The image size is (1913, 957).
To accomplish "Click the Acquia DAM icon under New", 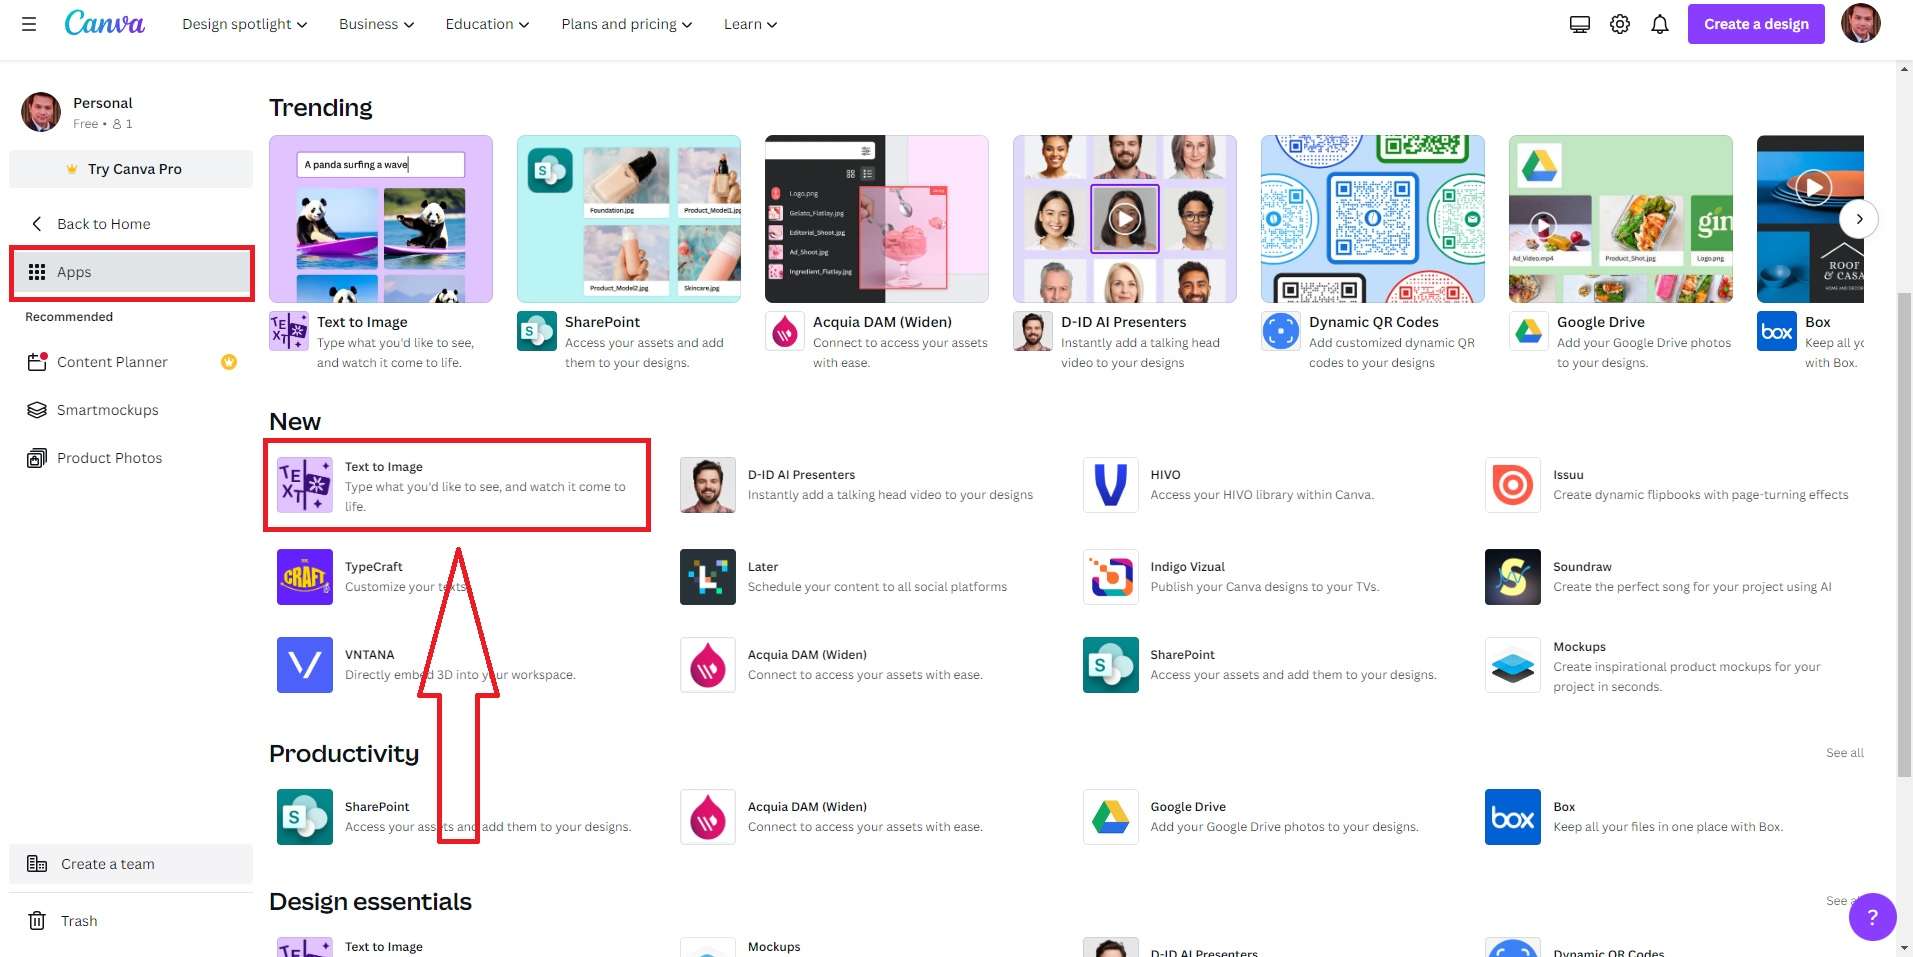I will 708,665.
